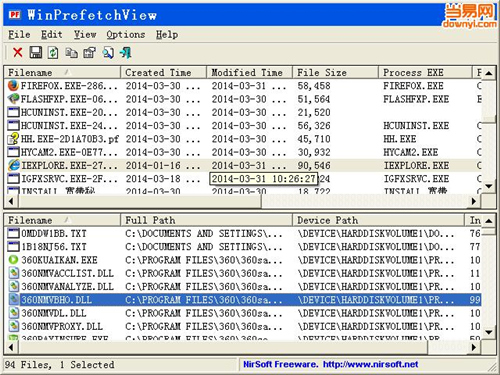
Task: Click the Internet Explorer icon in IEXPLORE.EXE row
Action: coord(13,165)
